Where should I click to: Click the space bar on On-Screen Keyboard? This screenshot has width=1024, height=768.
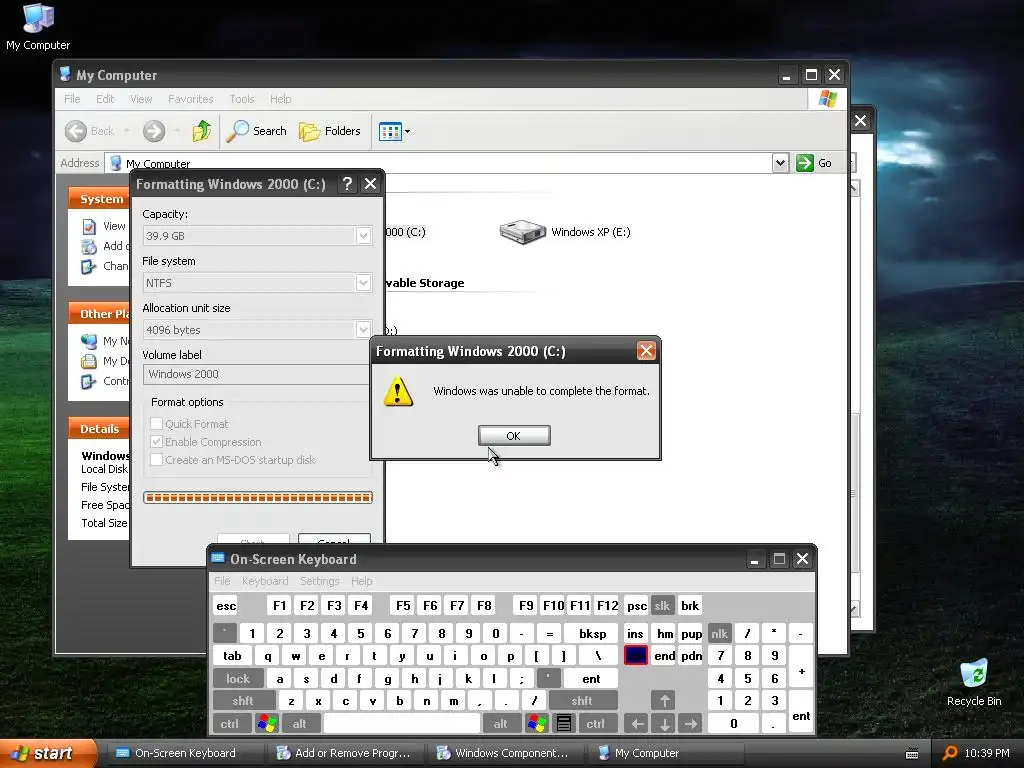pos(402,724)
